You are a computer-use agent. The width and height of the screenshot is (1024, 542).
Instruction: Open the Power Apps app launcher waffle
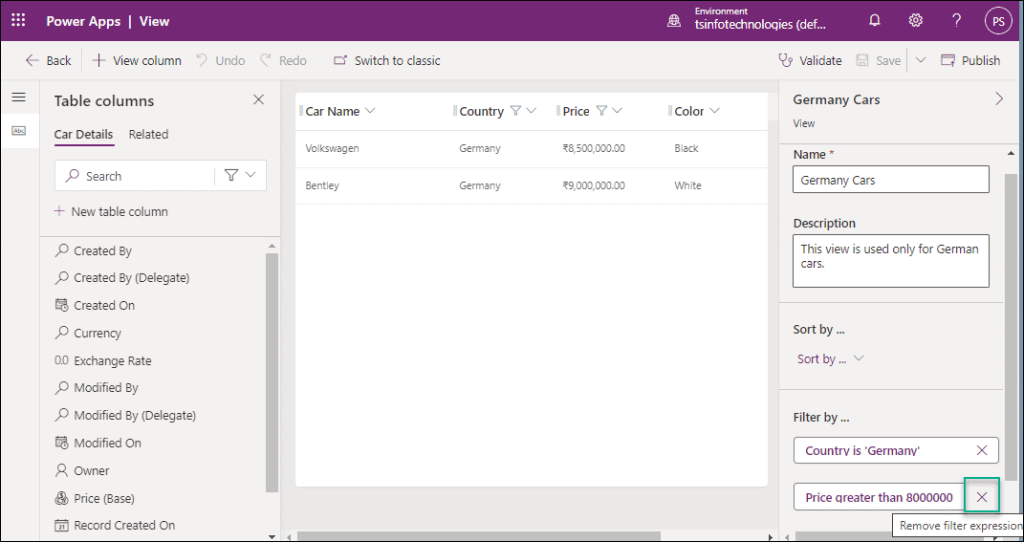[18, 21]
